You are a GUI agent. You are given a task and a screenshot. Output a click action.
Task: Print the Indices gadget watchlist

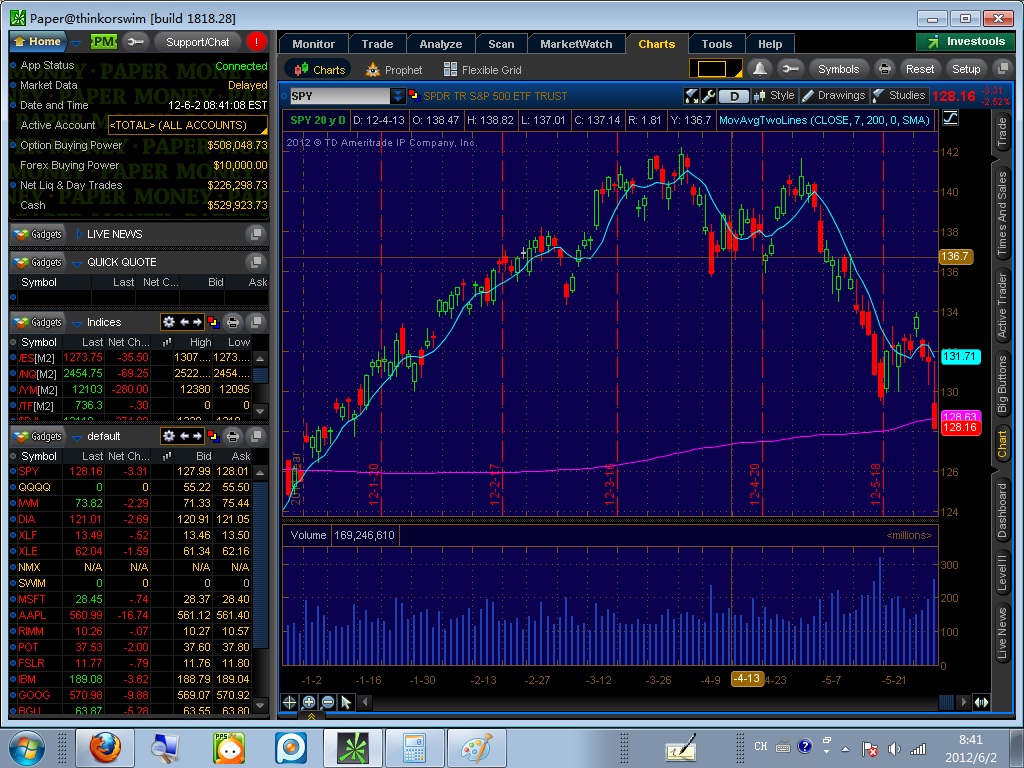coord(232,322)
